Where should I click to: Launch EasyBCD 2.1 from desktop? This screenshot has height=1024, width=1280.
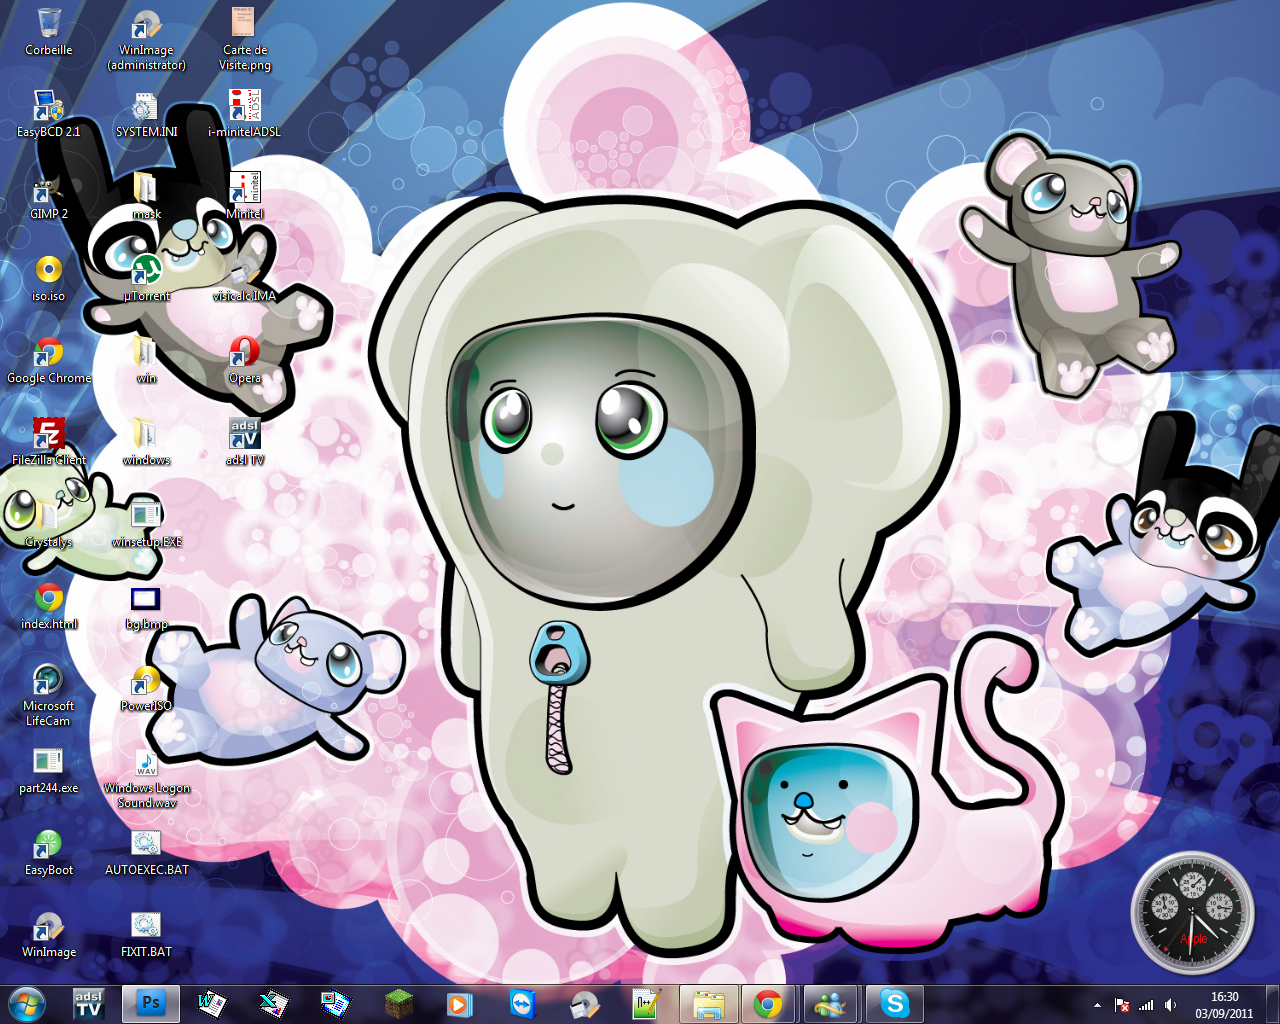48,106
